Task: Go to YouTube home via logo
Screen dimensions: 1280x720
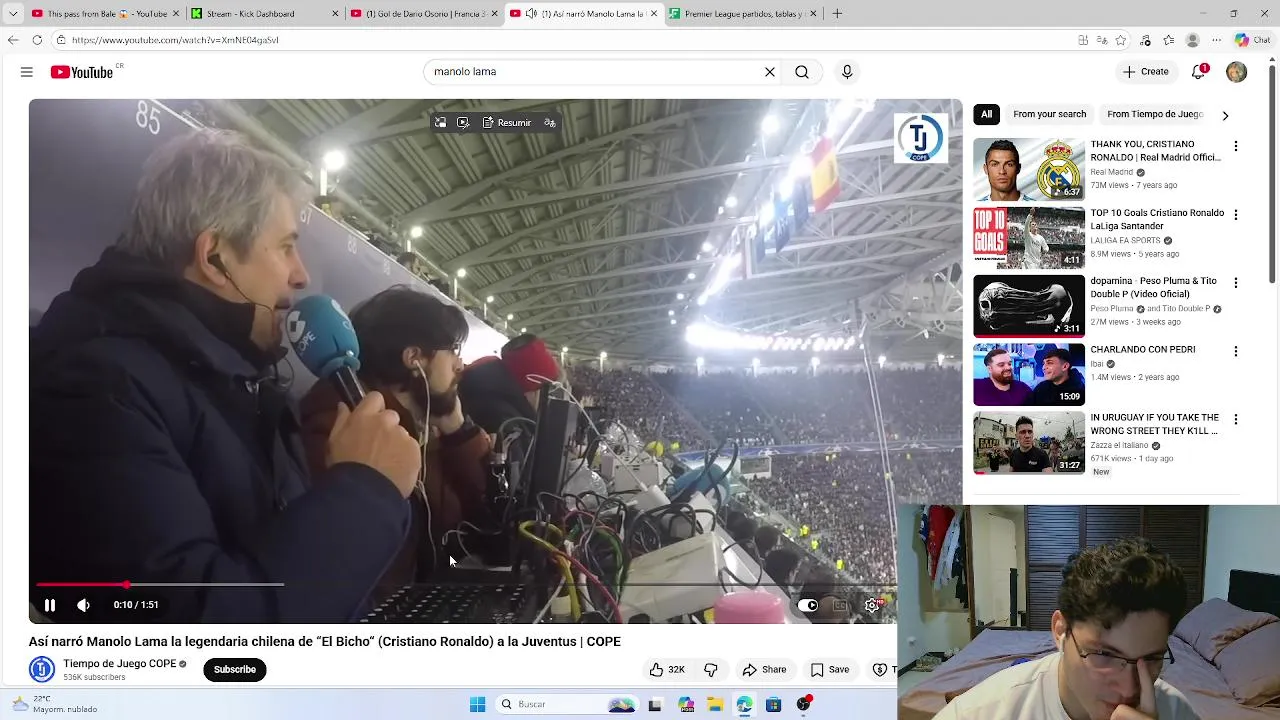Action: coord(82,72)
